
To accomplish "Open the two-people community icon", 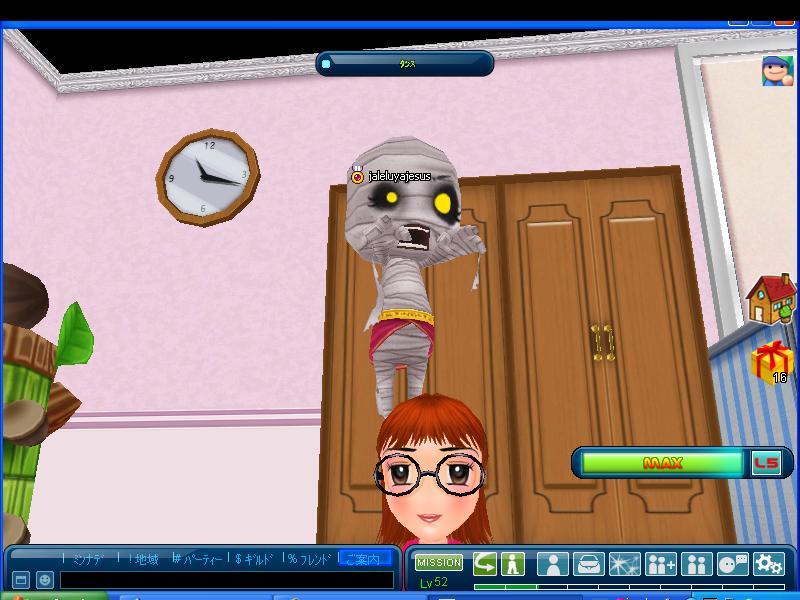I will 696,564.
